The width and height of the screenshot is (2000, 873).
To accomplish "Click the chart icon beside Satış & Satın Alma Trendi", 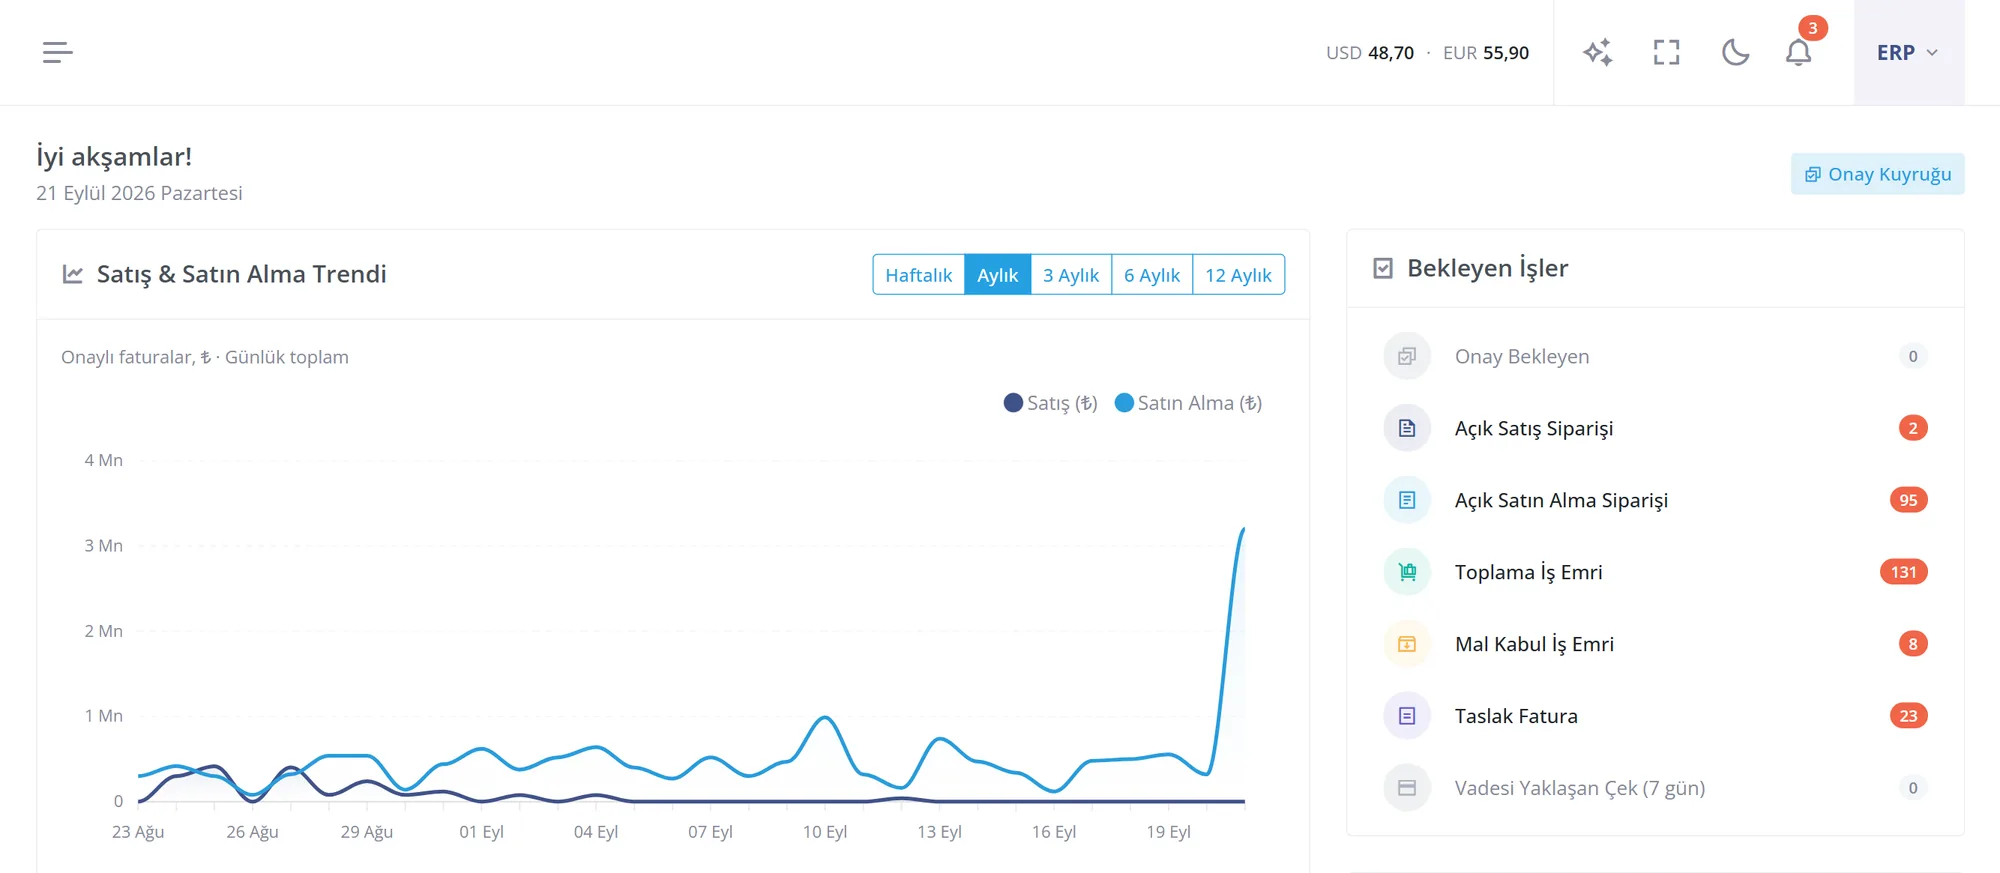I will (x=73, y=274).
